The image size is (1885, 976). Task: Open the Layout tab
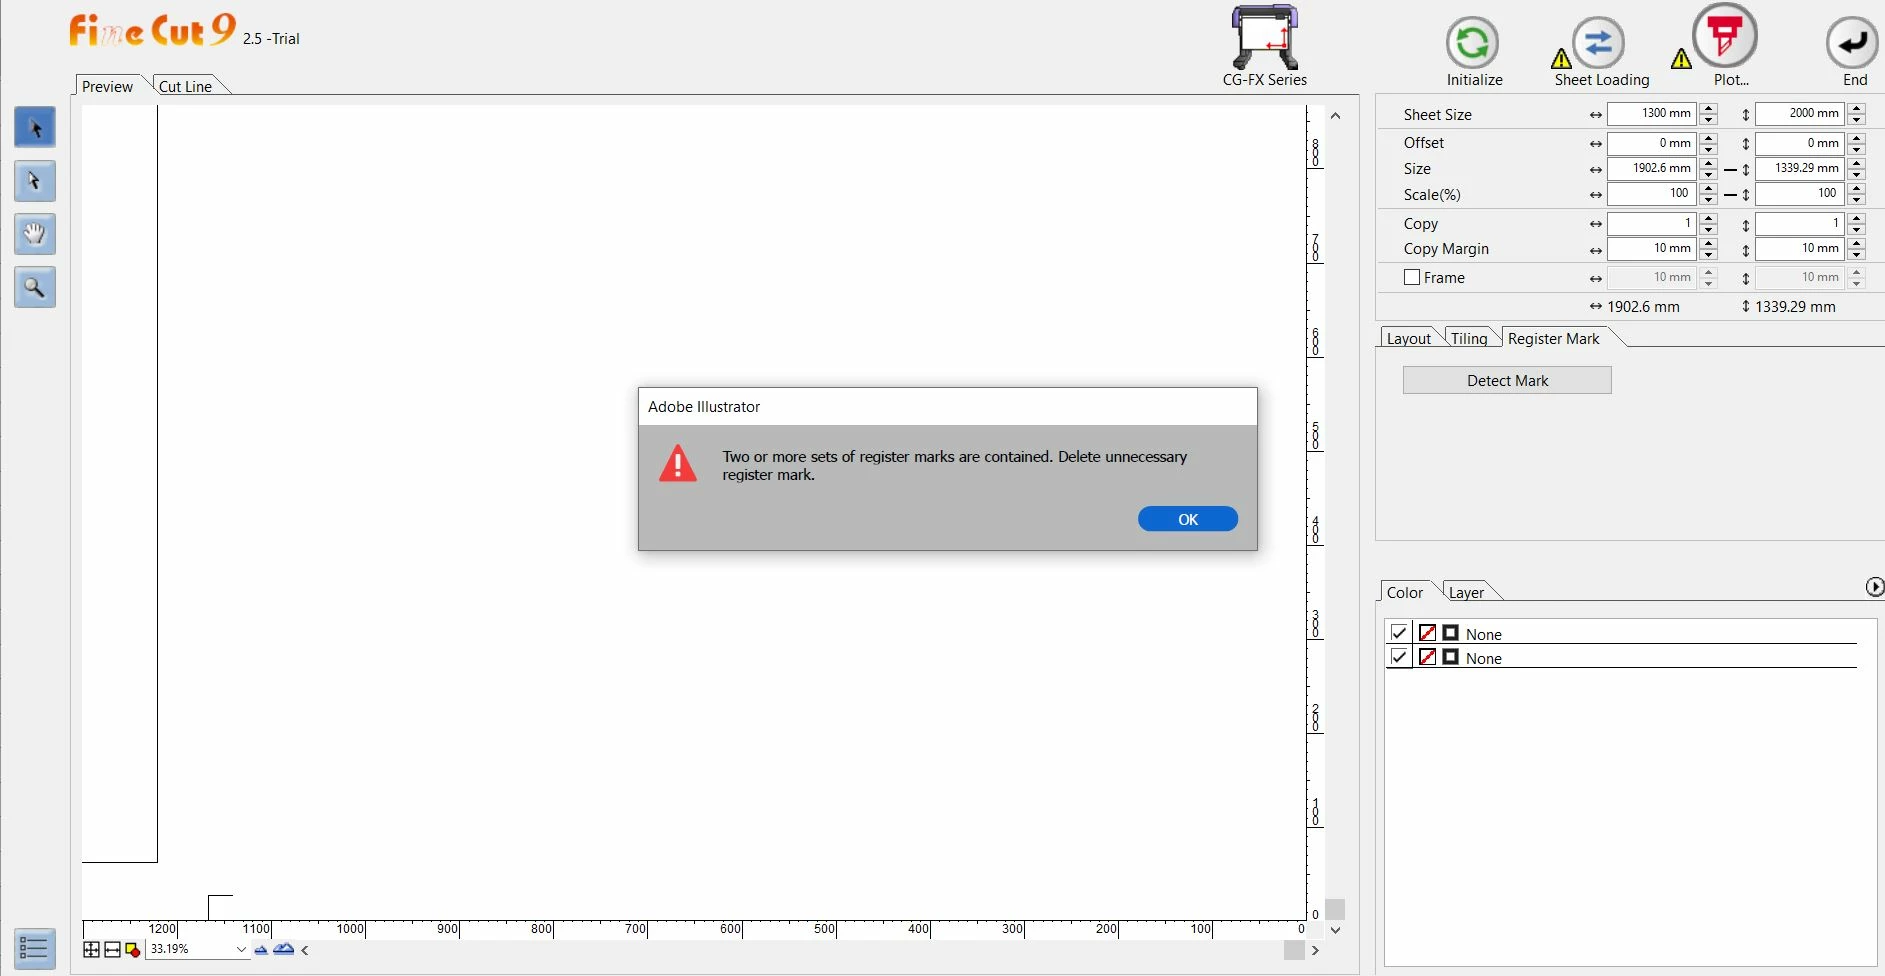point(1409,338)
